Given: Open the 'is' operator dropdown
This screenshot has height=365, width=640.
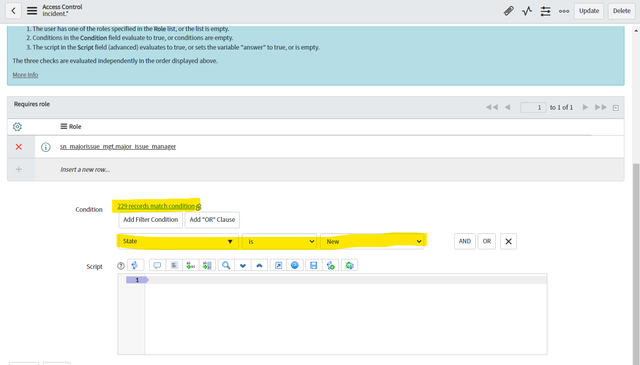Looking at the screenshot, I should [x=279, y=241].
